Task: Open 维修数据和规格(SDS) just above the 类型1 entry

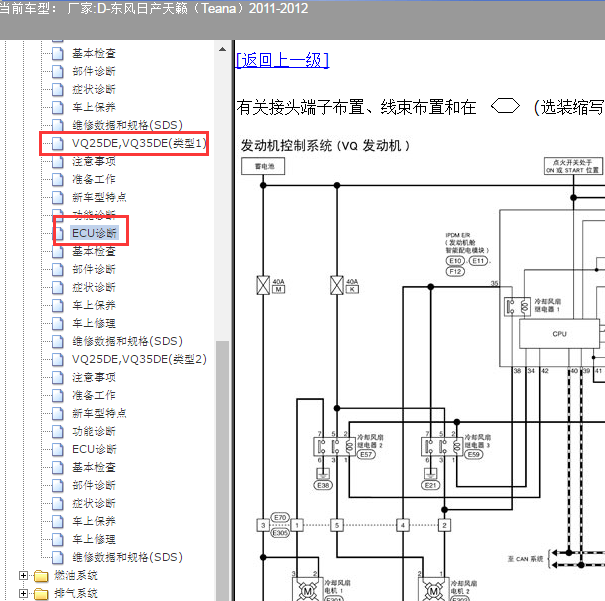Action: 127,125
